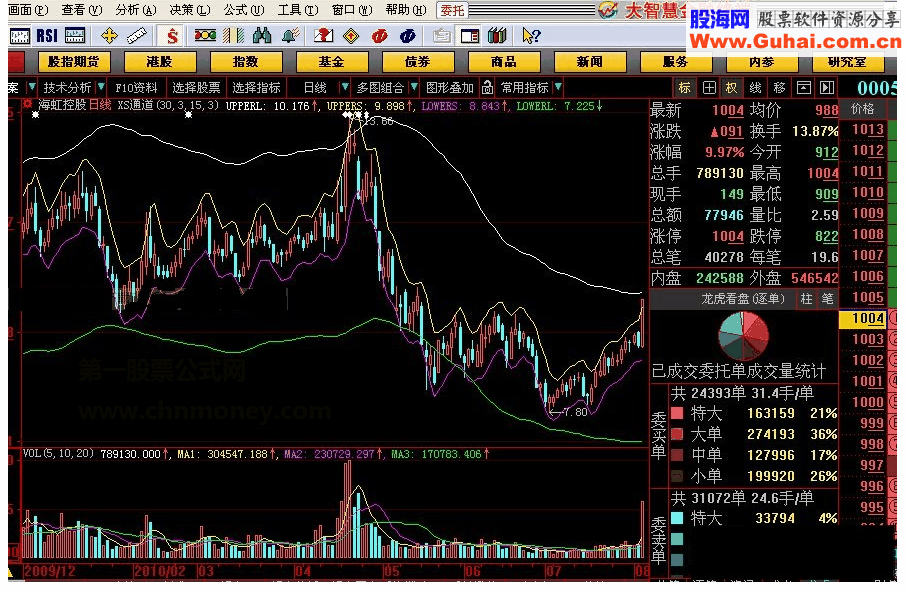
Task: Open the 查看(V) menu
Action: click(x=82, y=10)
